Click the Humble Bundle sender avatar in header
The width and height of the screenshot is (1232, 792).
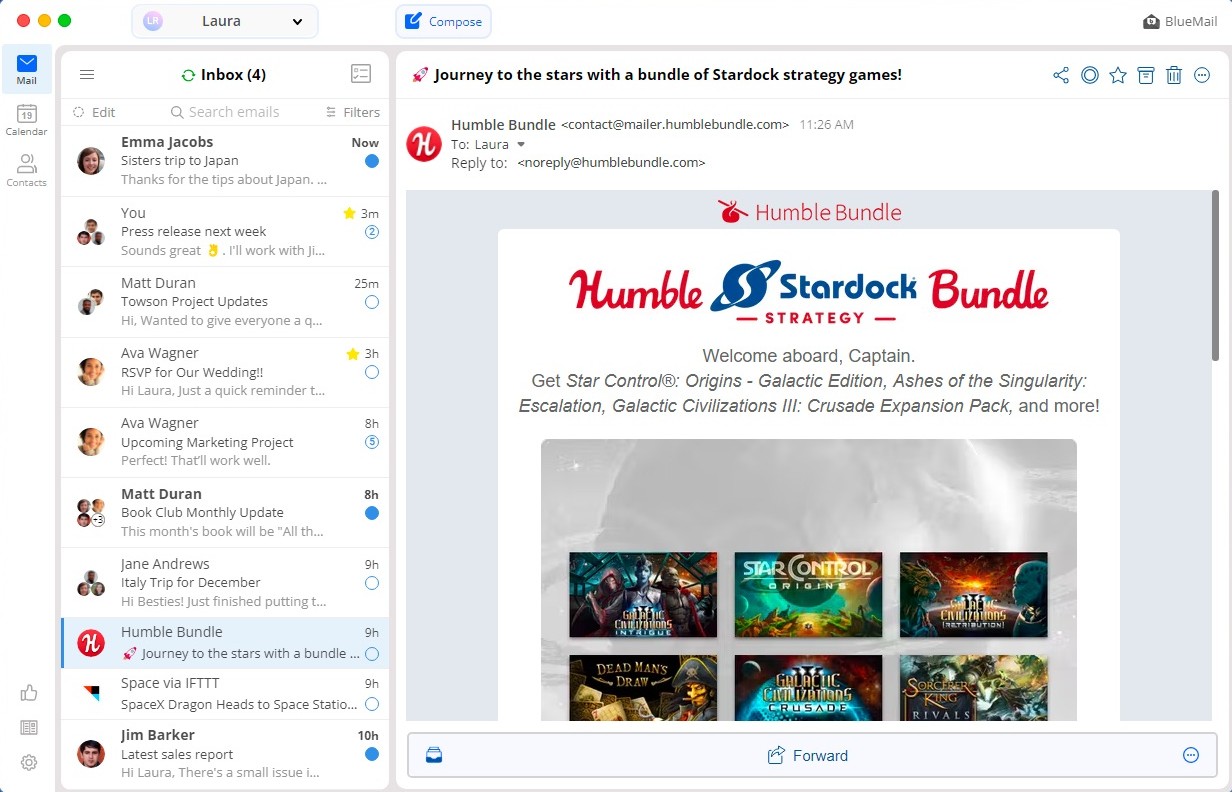pyautogui.click(x=424, y=144)
